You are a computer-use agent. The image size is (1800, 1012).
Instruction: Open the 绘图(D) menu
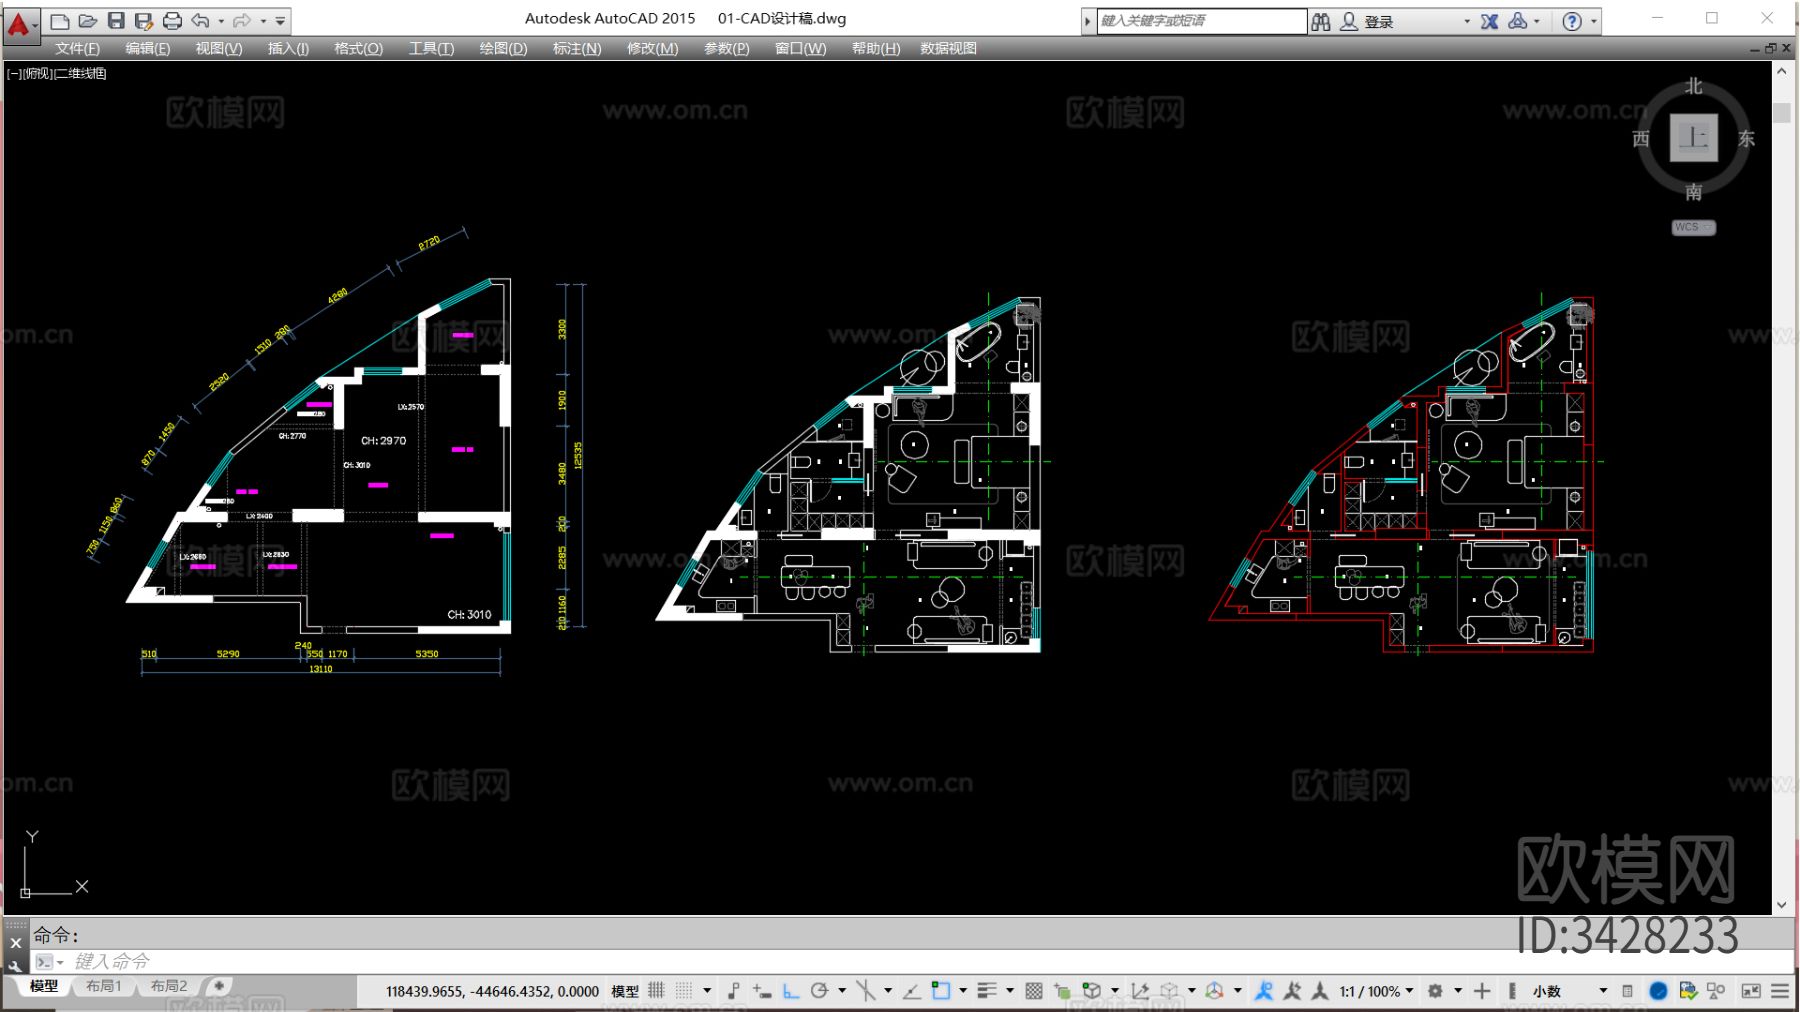pos(503,48)
